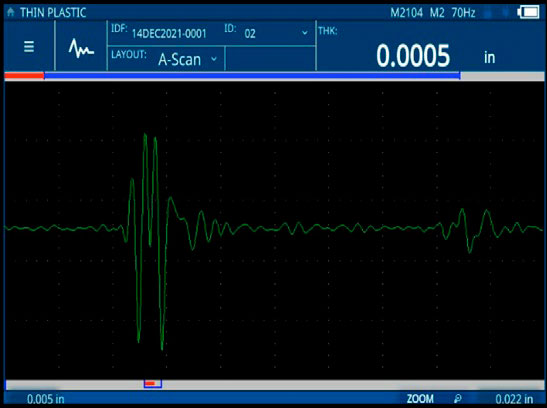The width and height of the screenshot is (547, 408).
Task: Select the 0.0005 thickness reading
Action: click(x=413, y=56)
